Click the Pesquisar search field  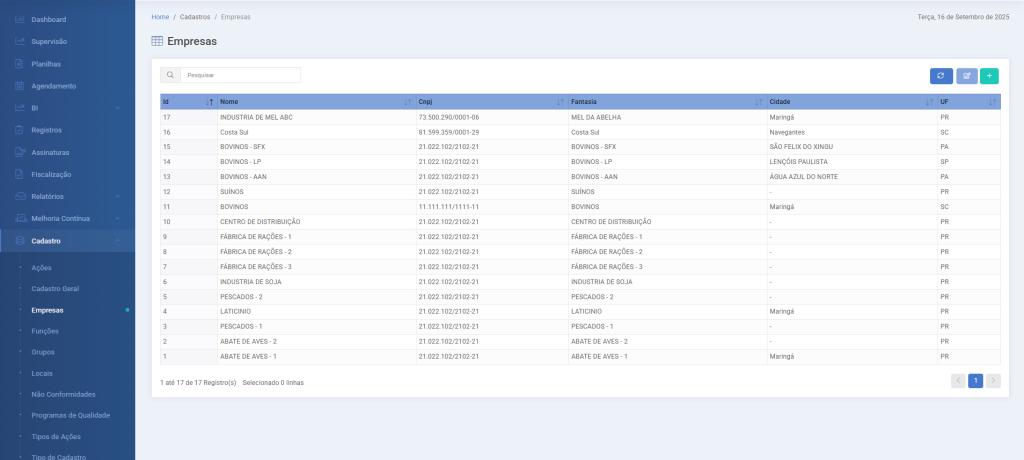[240, 75]
